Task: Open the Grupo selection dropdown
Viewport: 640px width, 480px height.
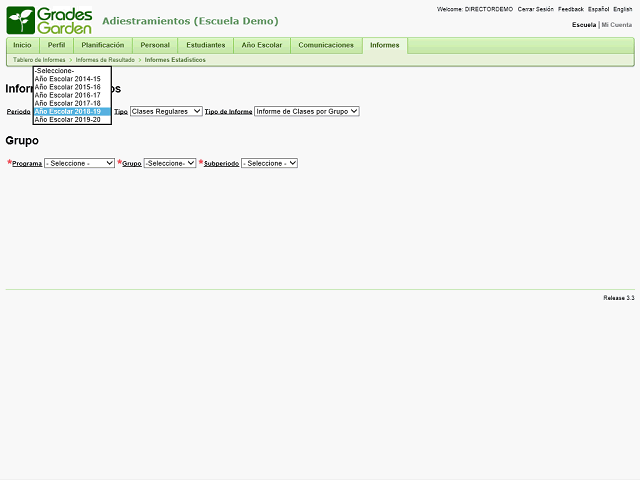Action: (170, 163)
